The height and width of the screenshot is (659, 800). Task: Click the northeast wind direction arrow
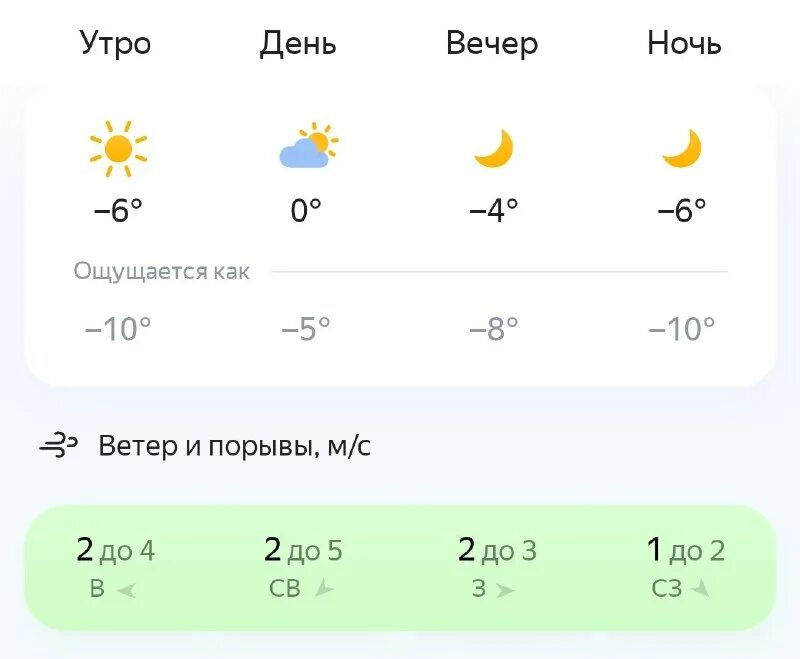tap(323, 589)
